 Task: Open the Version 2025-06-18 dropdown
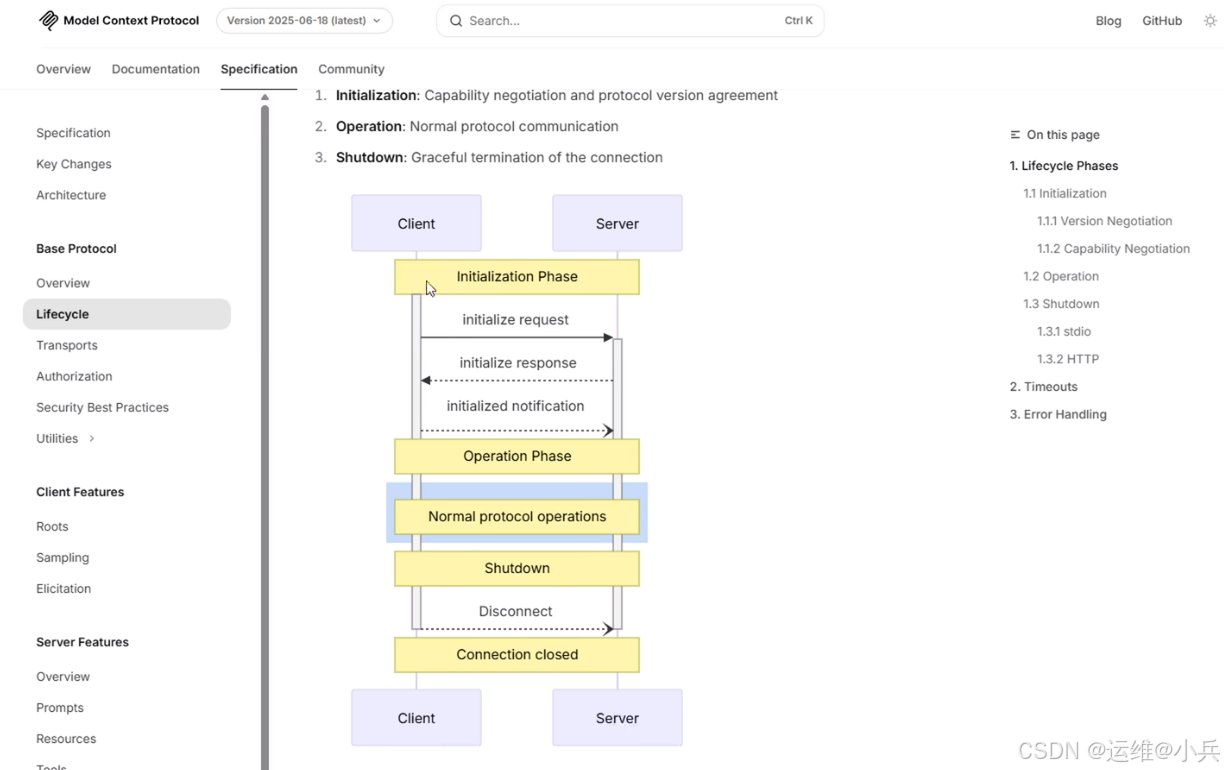tap(304, 20)
